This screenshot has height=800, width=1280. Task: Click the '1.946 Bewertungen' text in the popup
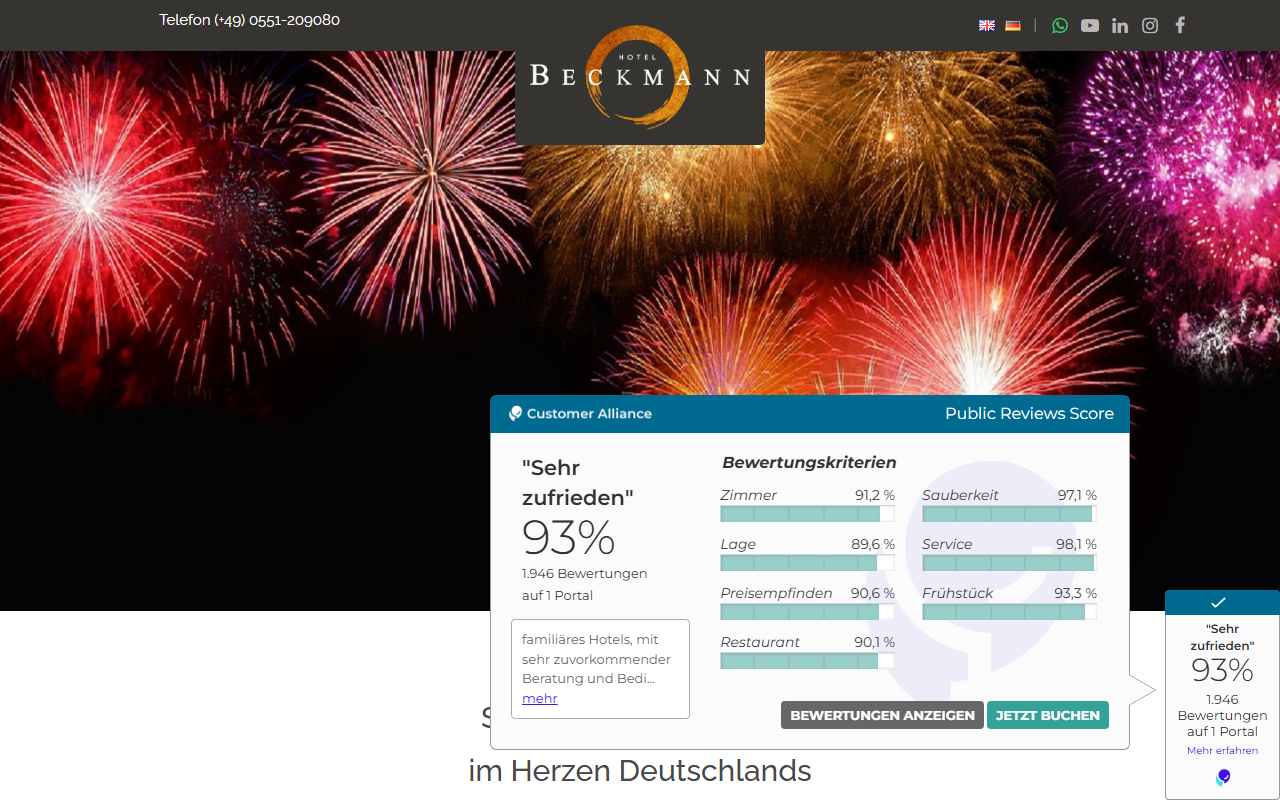tap(584, 574)
